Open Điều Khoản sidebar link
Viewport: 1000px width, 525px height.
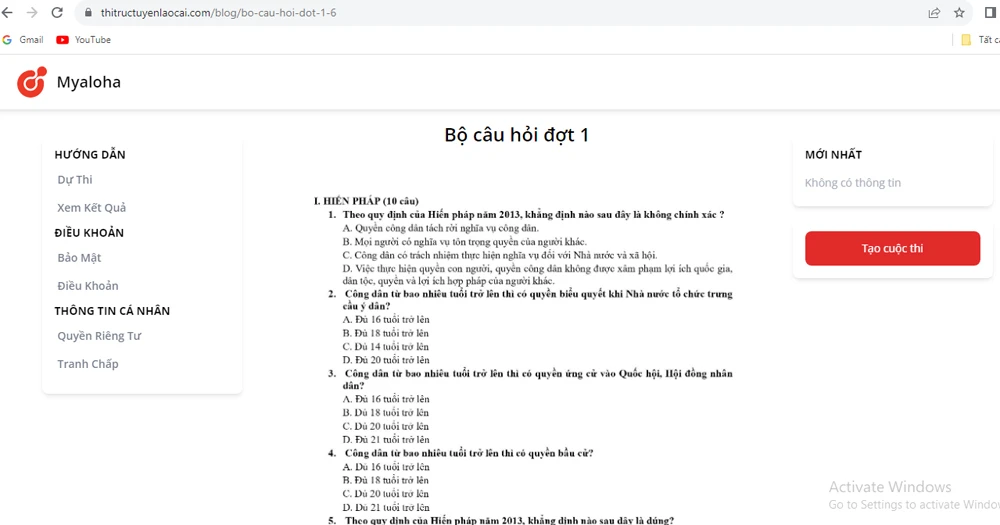click(87, 286)
